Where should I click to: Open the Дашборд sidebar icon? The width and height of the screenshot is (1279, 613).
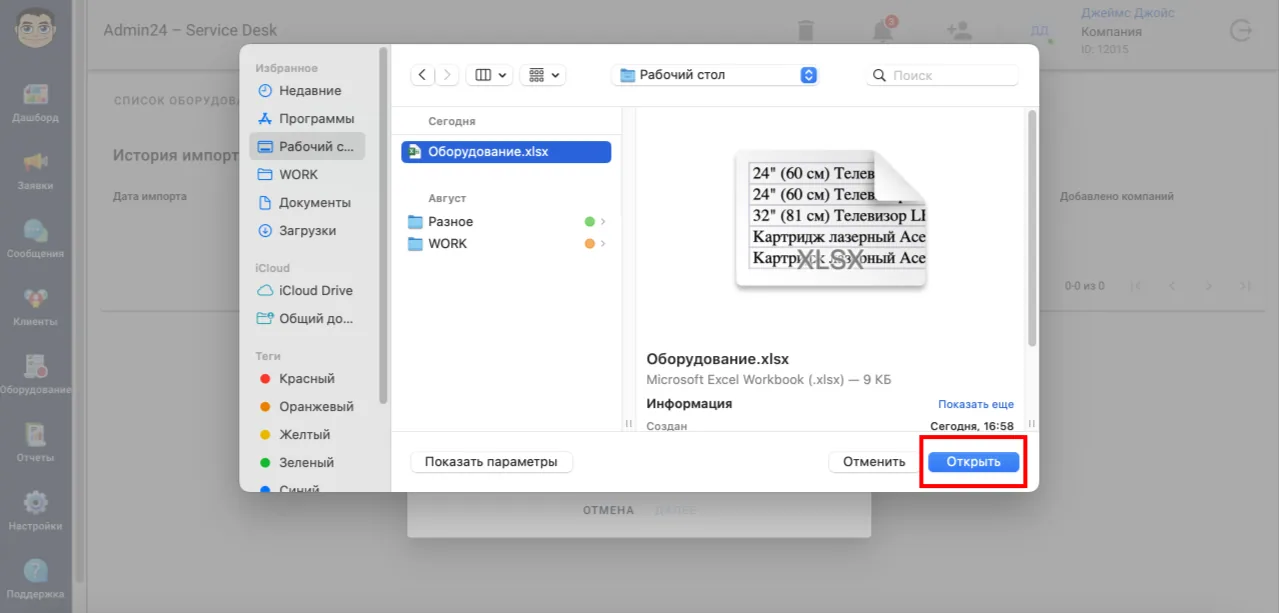(x=35, y=96)
